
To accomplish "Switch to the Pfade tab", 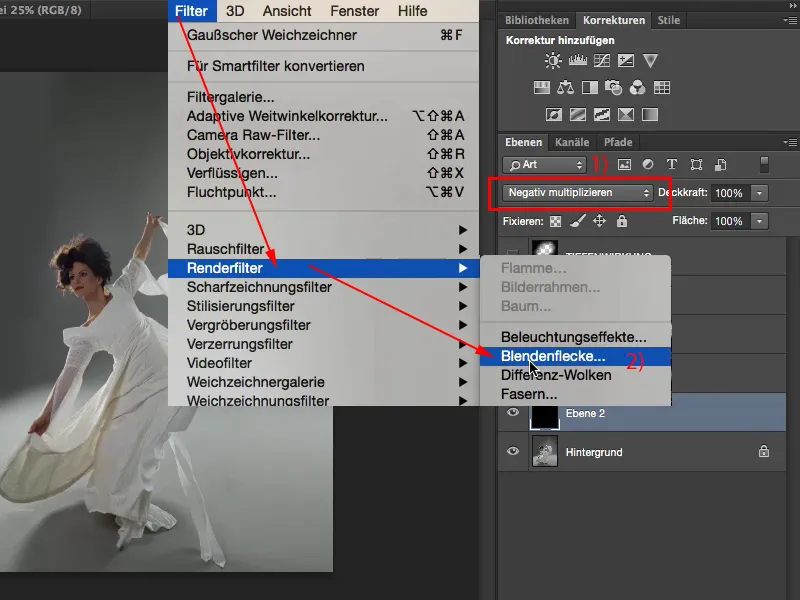I will click(618, 142).
